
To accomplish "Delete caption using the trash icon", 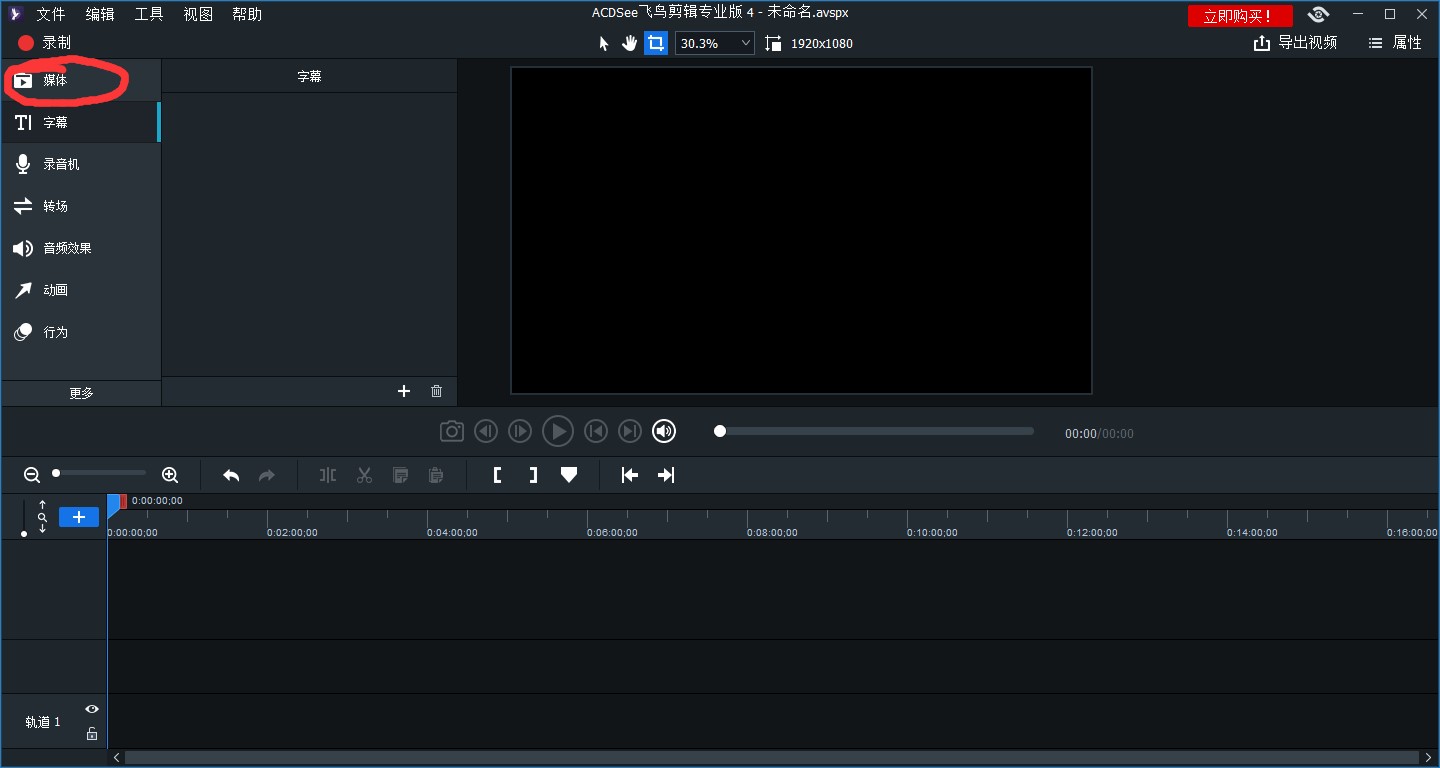I will click(436, 391).
